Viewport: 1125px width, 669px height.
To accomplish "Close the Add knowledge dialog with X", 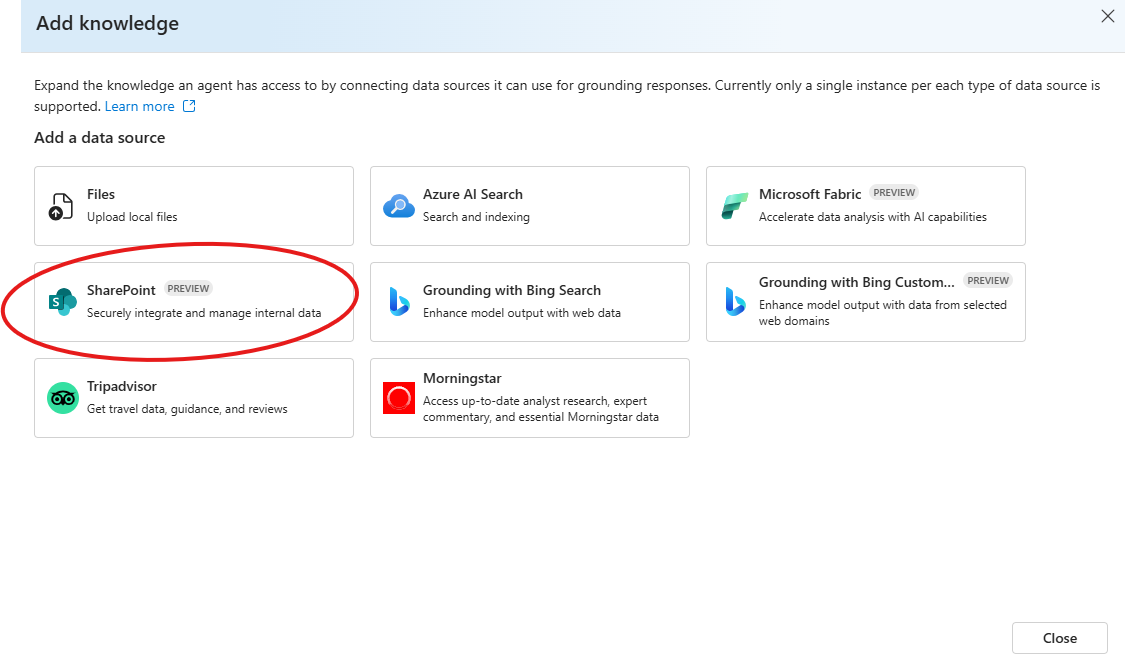I will tap(1108, 17).
